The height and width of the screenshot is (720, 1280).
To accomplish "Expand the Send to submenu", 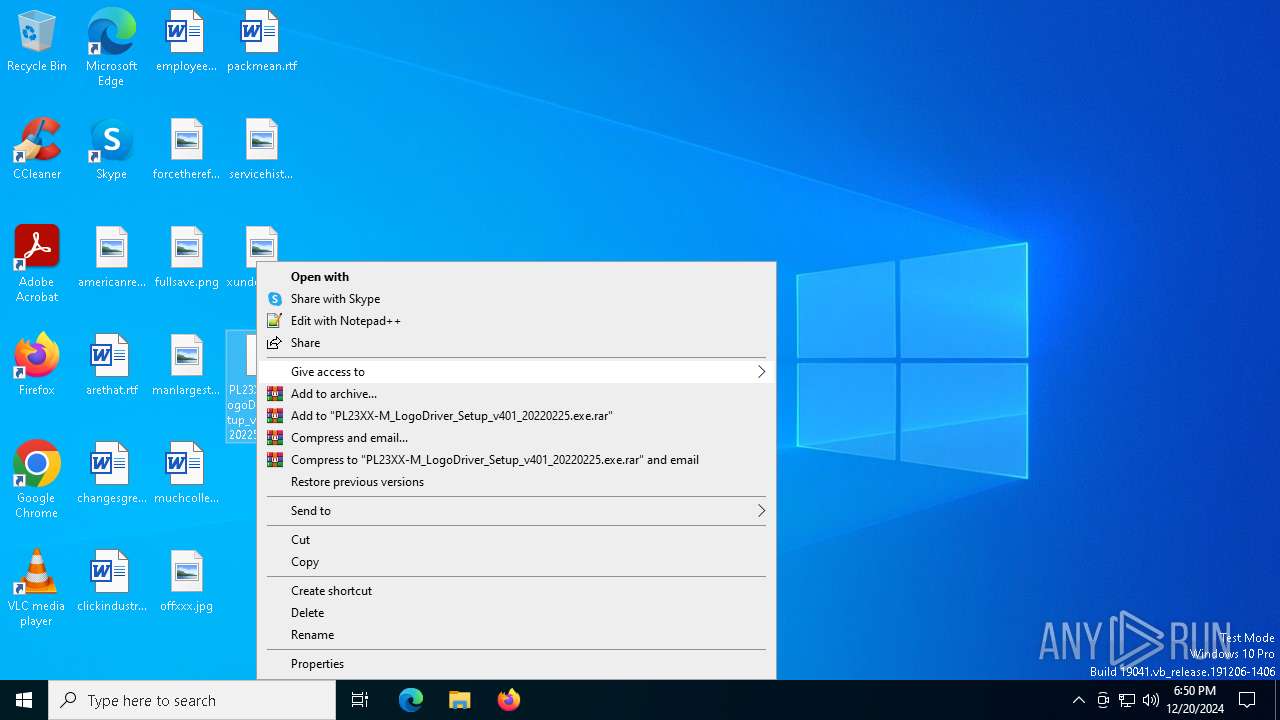I will click(x=517, y=511).
